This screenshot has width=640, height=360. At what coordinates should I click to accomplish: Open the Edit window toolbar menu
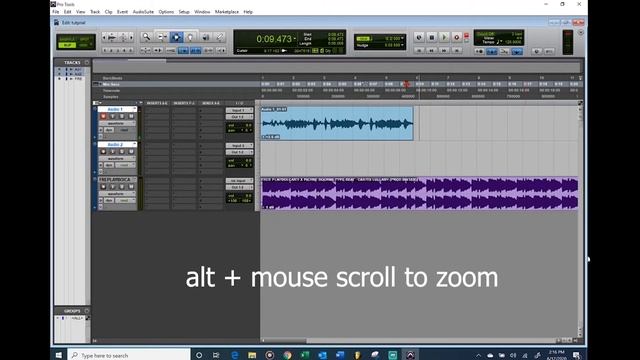coord(580,33)
